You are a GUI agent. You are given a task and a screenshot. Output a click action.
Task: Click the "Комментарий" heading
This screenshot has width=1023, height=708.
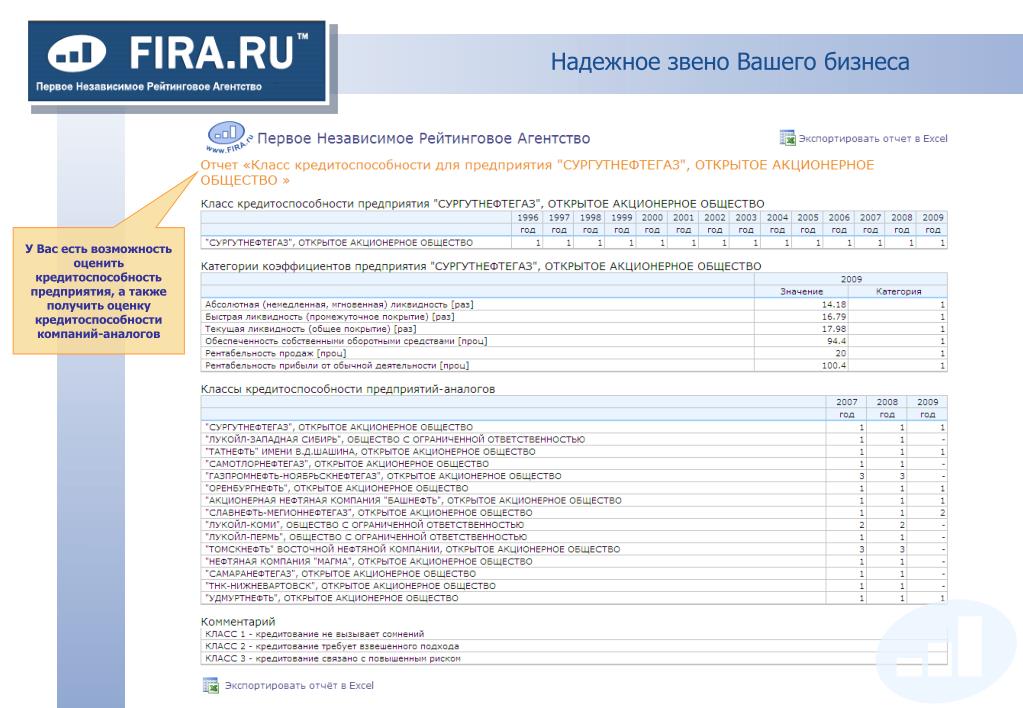[x=238, y=621]
